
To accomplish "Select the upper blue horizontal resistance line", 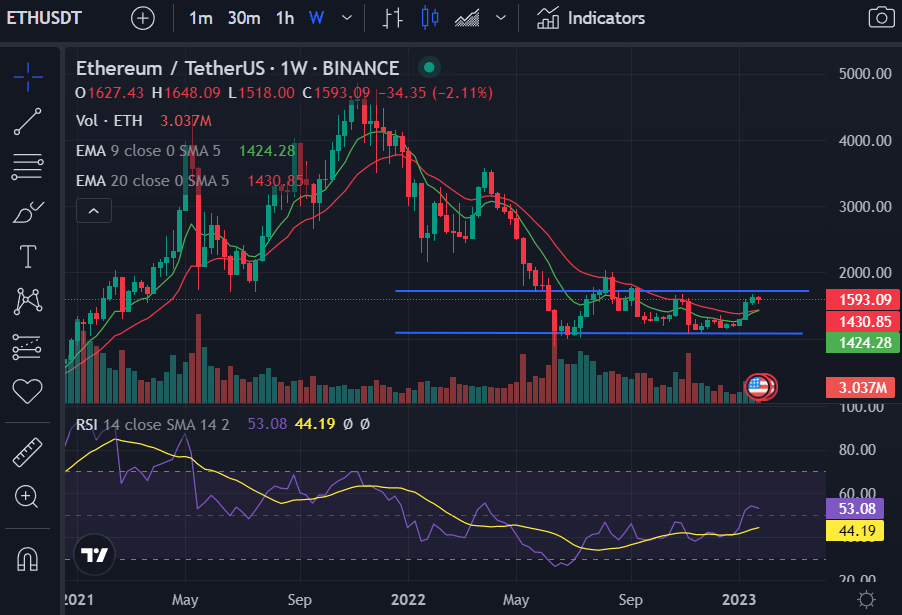I will [602, 291].
